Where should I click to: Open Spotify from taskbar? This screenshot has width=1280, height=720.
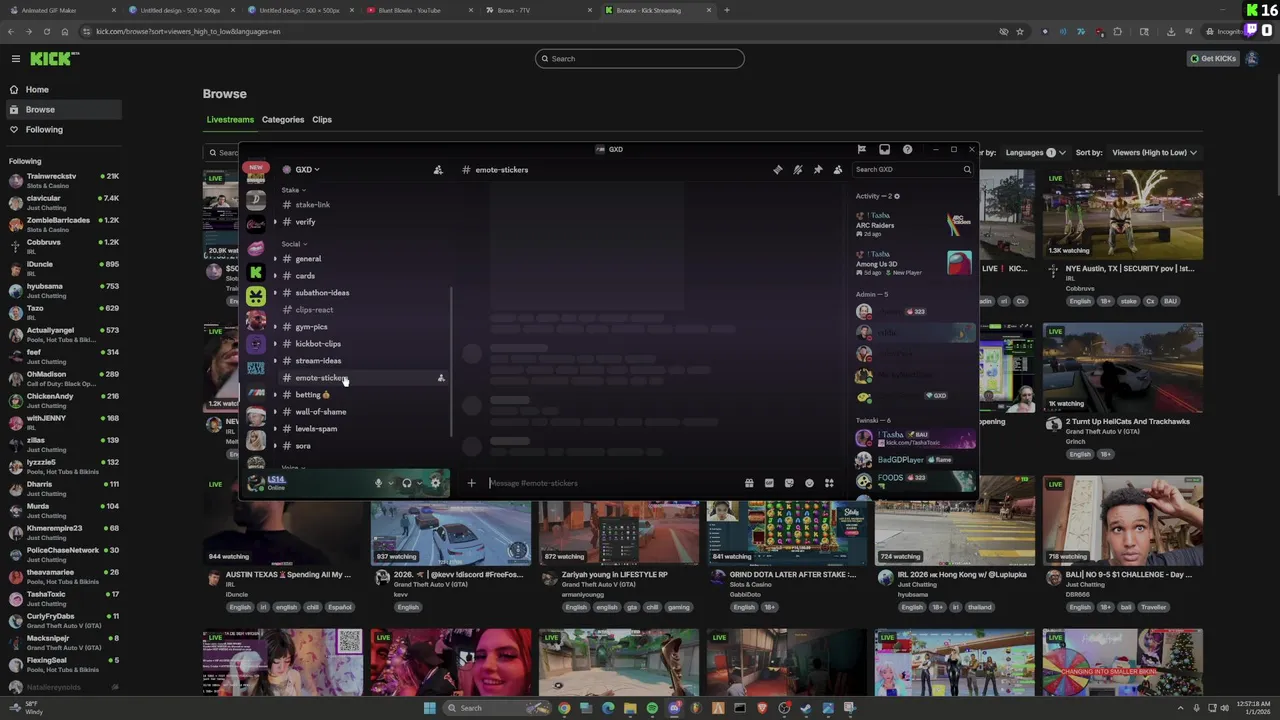click(652, 708)
